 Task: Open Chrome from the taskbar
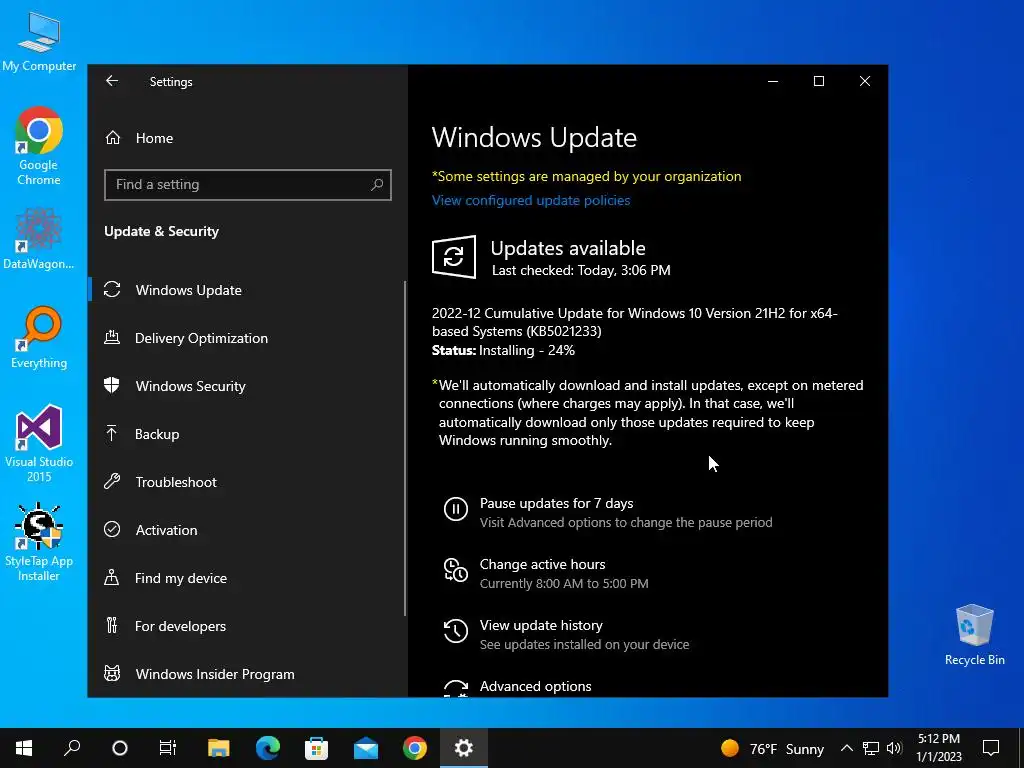(x=415, y=748)
